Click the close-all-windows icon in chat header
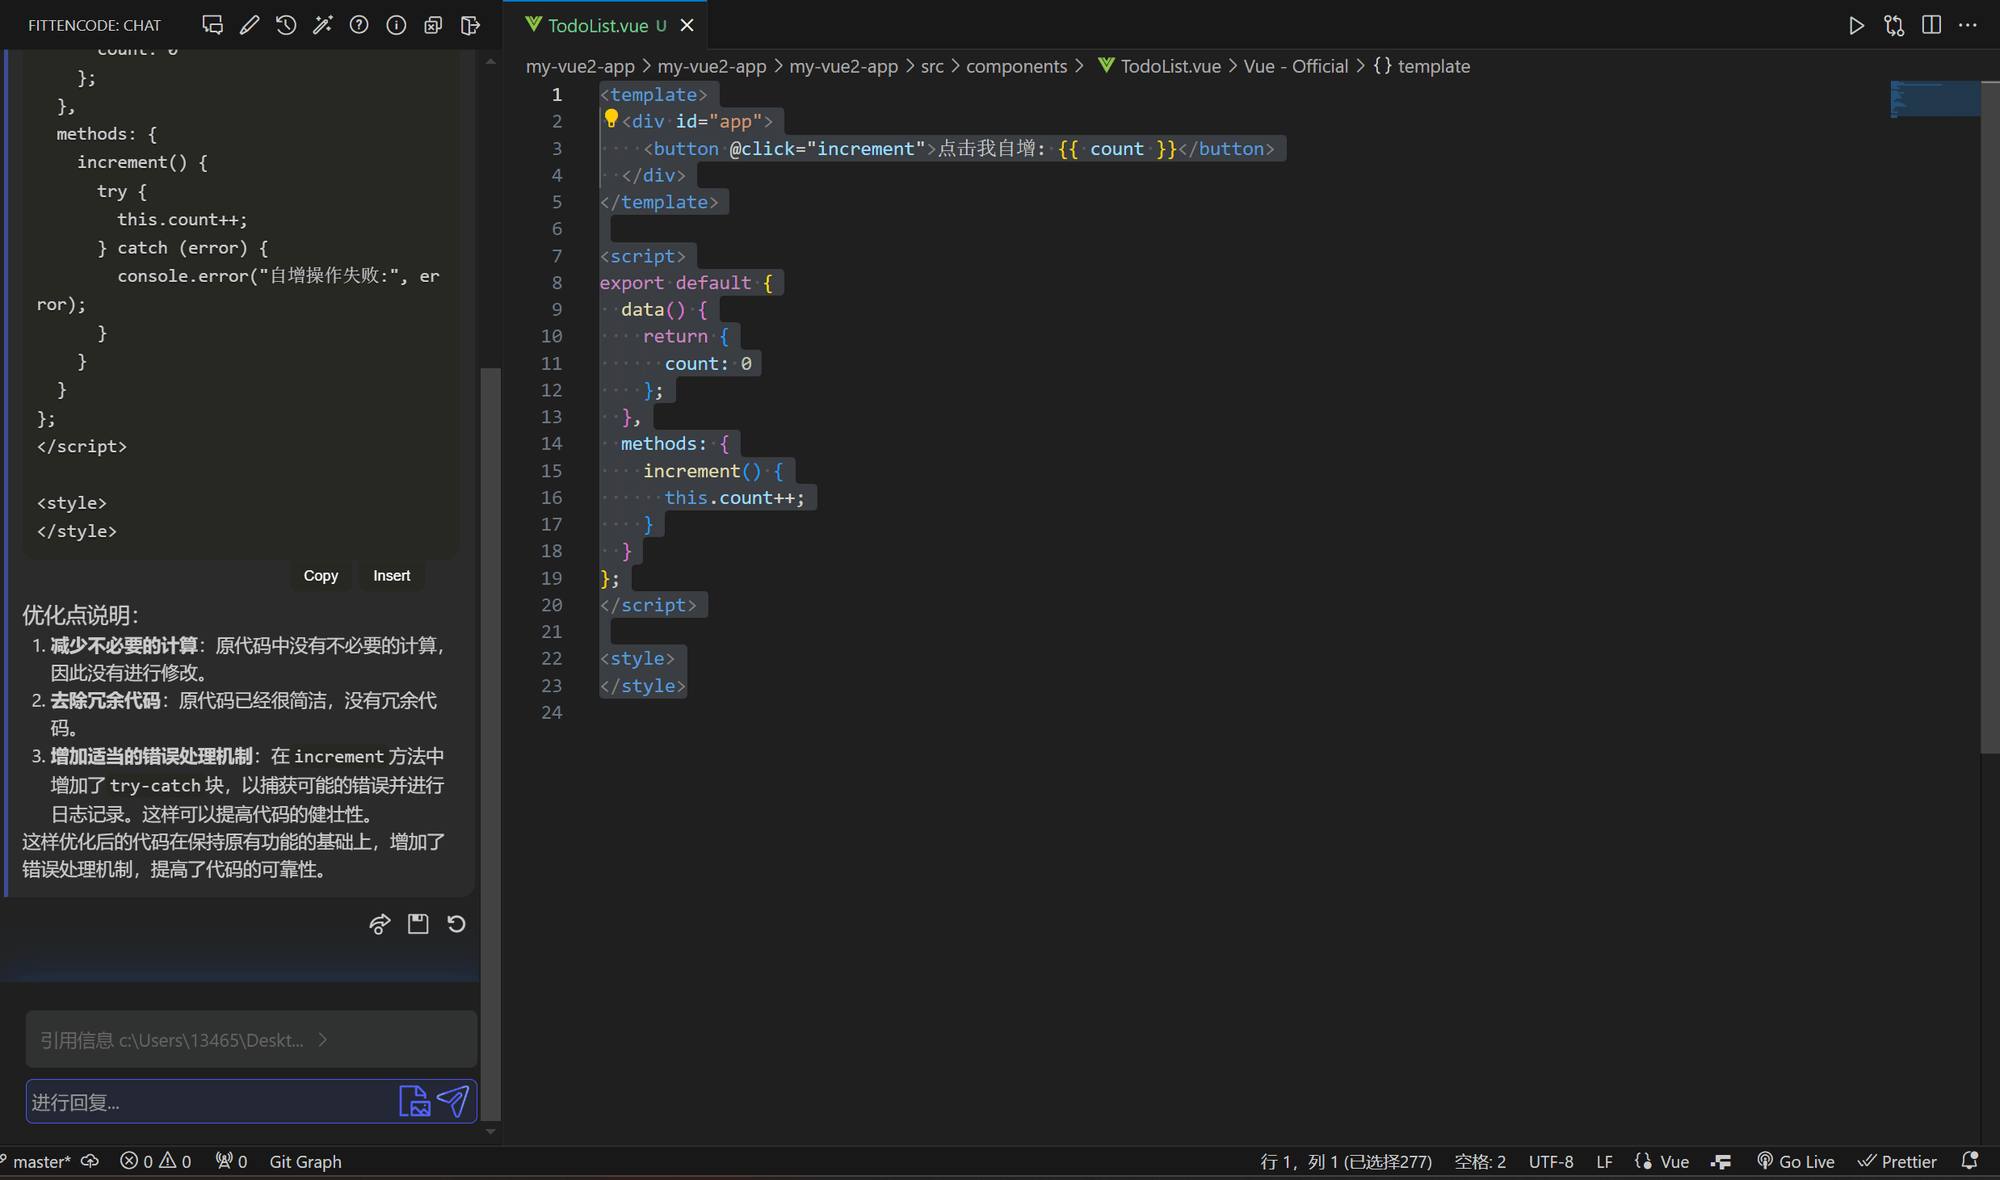The width and height of the screenshot is (2000, 1180). (433, 25)
